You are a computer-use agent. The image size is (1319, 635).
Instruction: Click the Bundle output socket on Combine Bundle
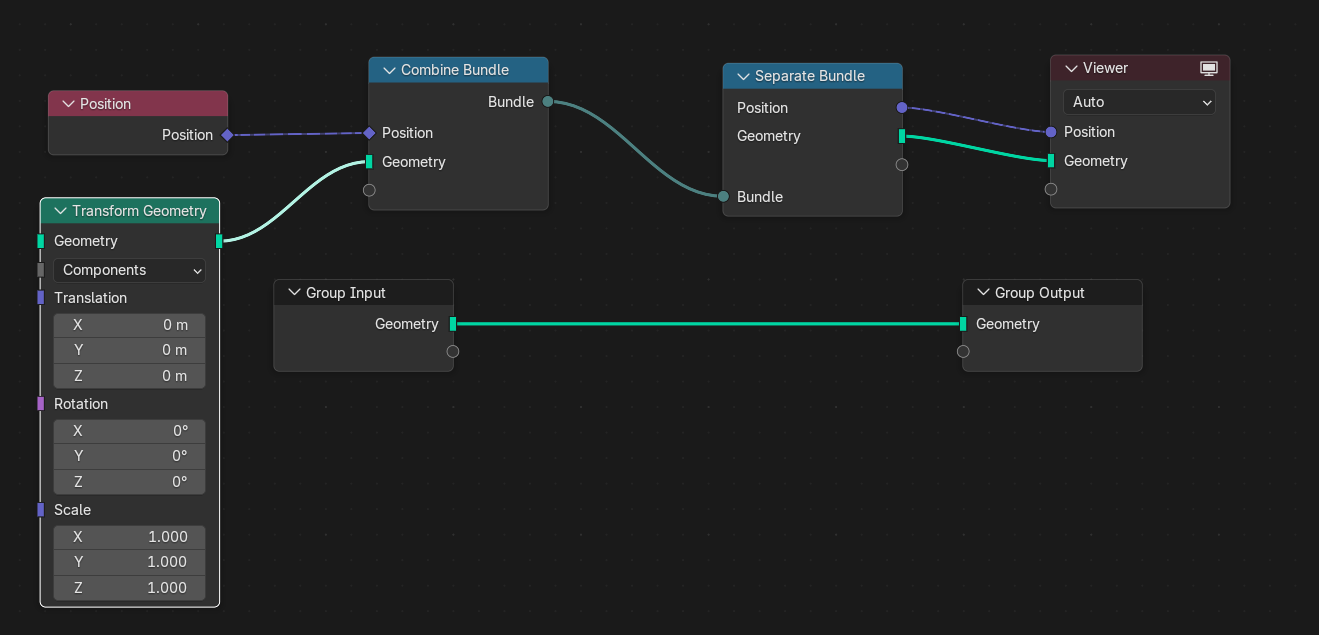pyautogui.click(x=547, y=102)
